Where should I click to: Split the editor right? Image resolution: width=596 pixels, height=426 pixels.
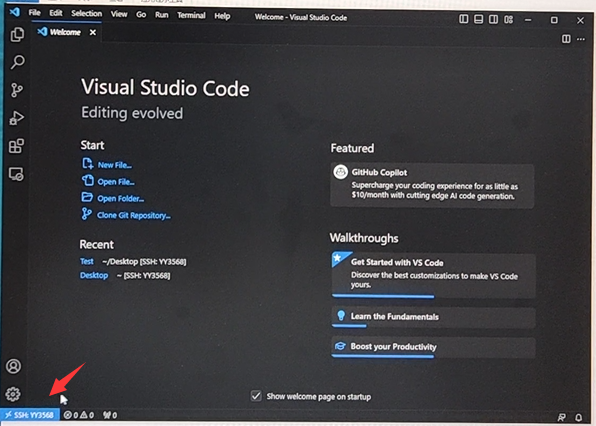coord(566,39)
